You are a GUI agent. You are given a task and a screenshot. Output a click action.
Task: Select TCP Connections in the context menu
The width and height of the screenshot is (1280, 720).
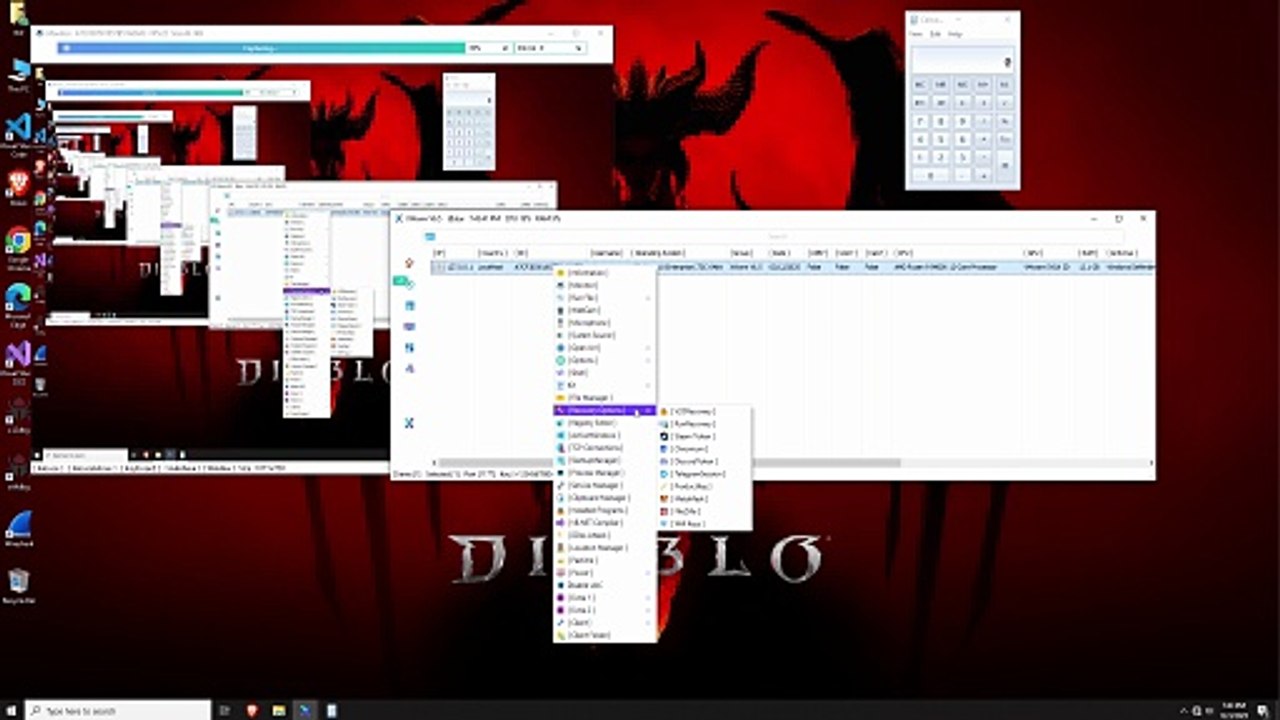(x=604, y=448)
